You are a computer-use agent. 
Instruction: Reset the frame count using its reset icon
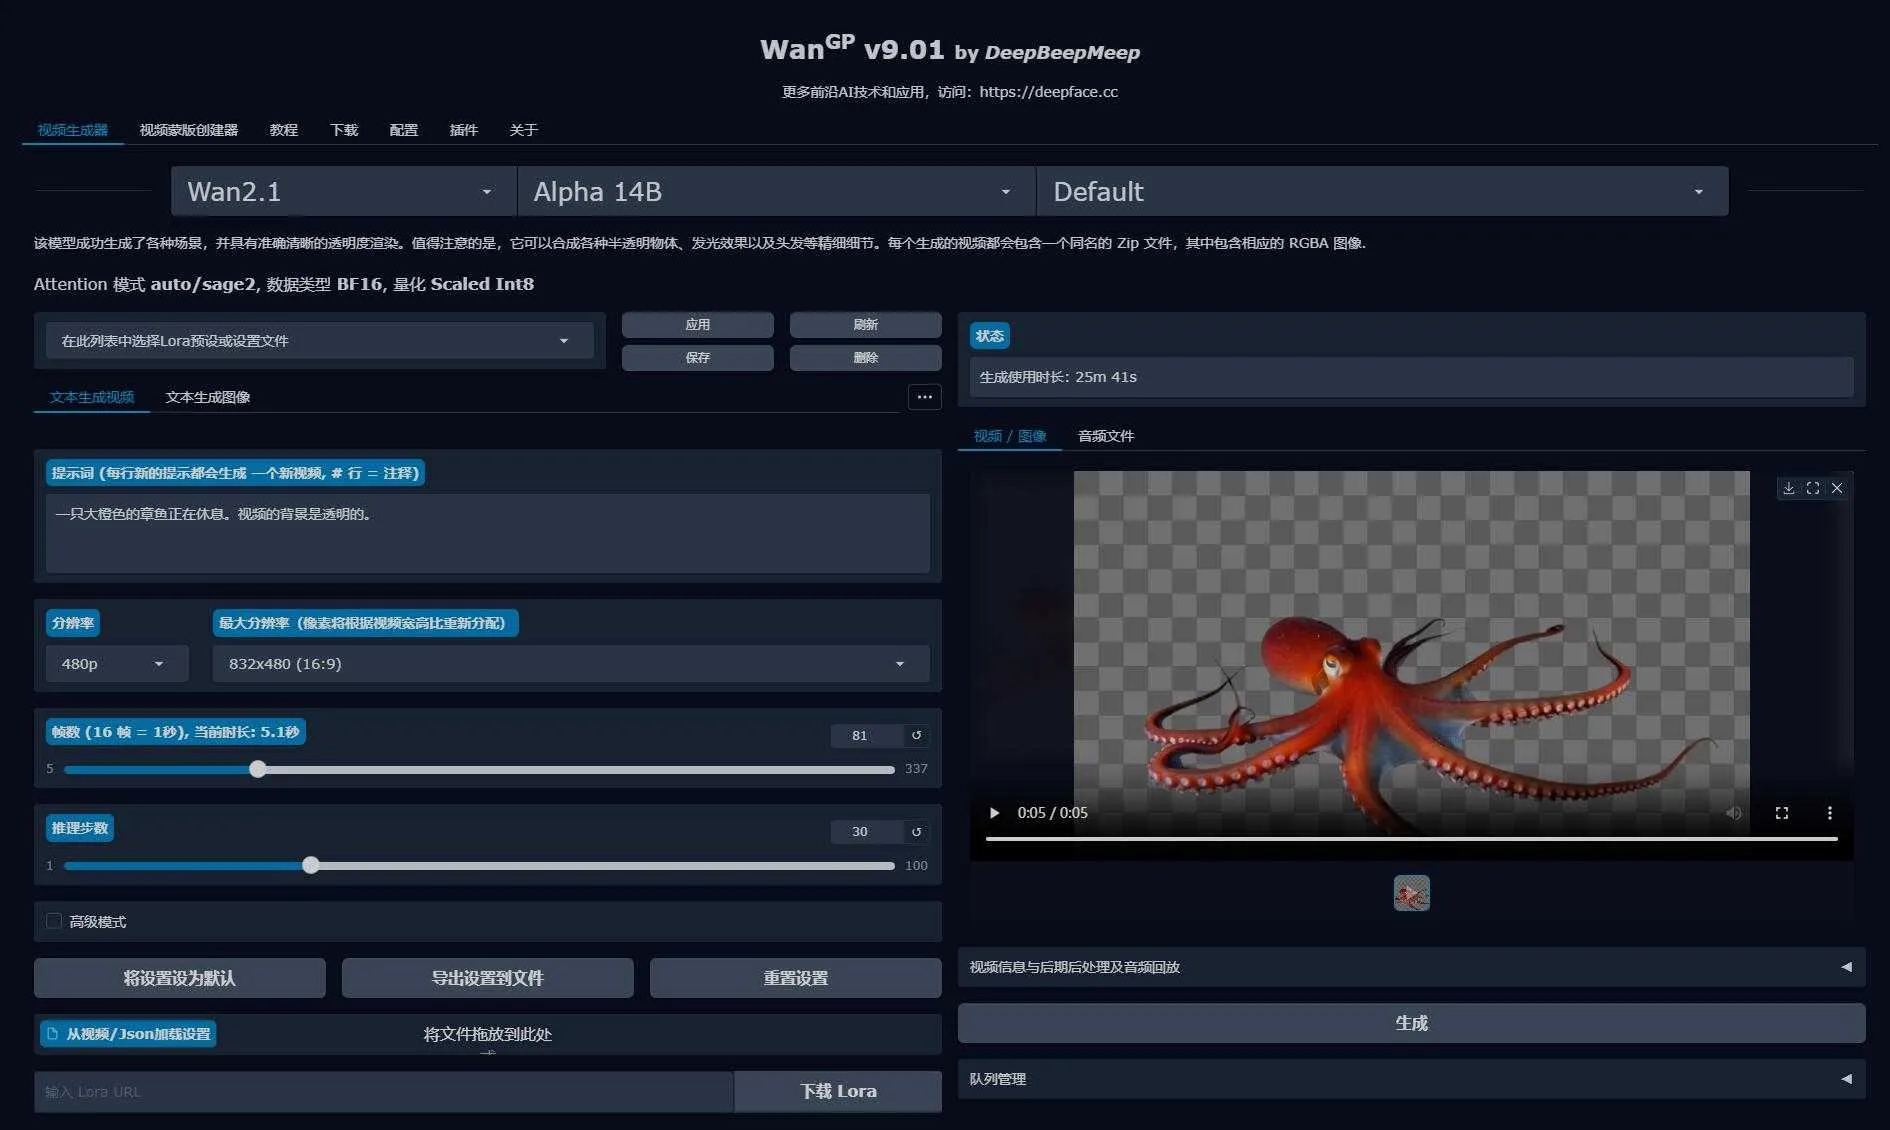click(x=916, y=735)
